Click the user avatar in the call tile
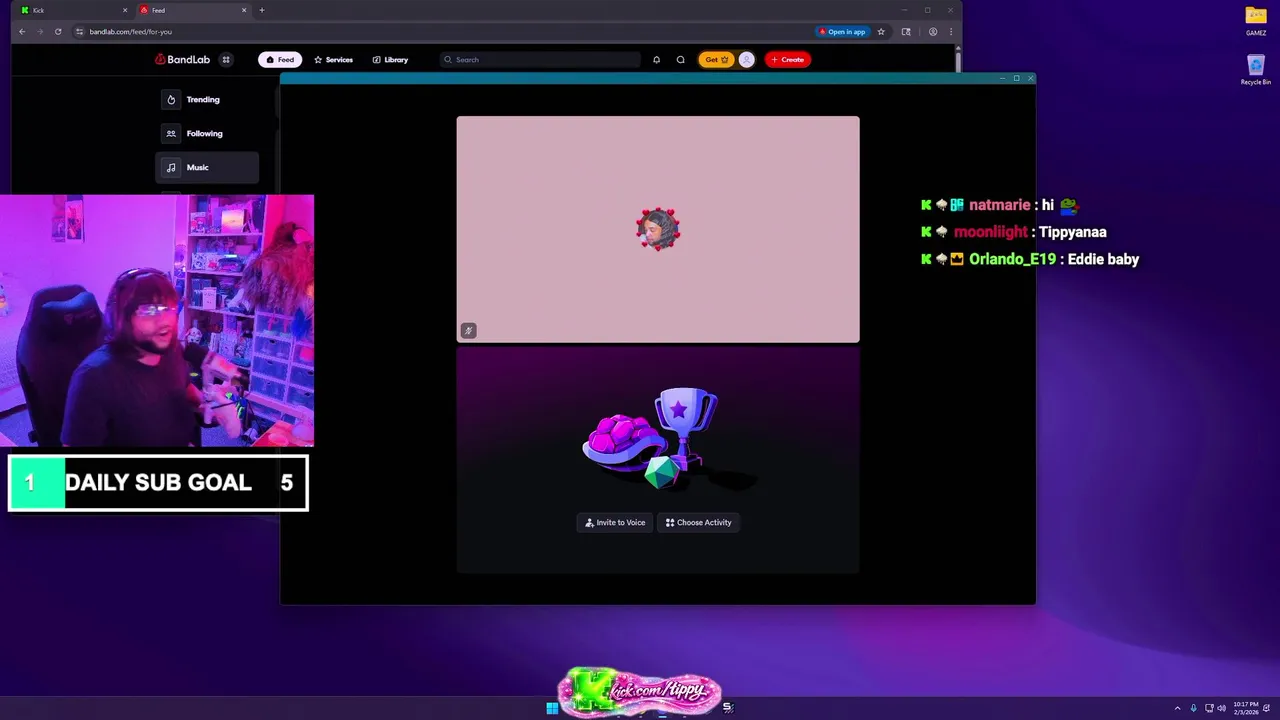 (658, 229)
